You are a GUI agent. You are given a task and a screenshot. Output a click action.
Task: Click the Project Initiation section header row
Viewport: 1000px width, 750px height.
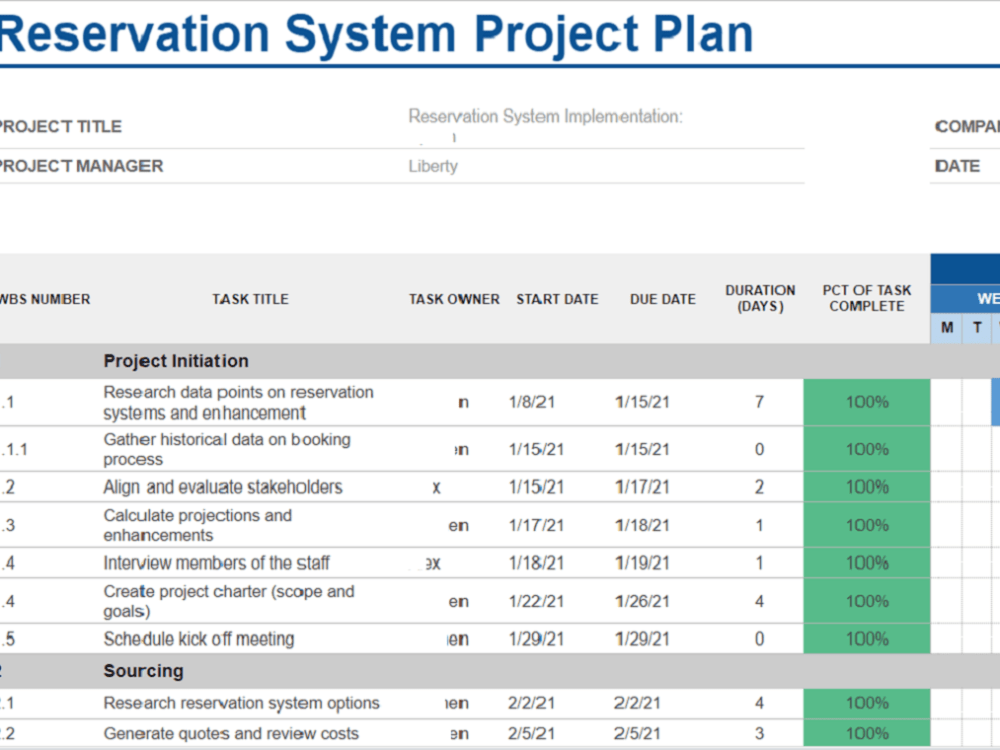[175, 361]
